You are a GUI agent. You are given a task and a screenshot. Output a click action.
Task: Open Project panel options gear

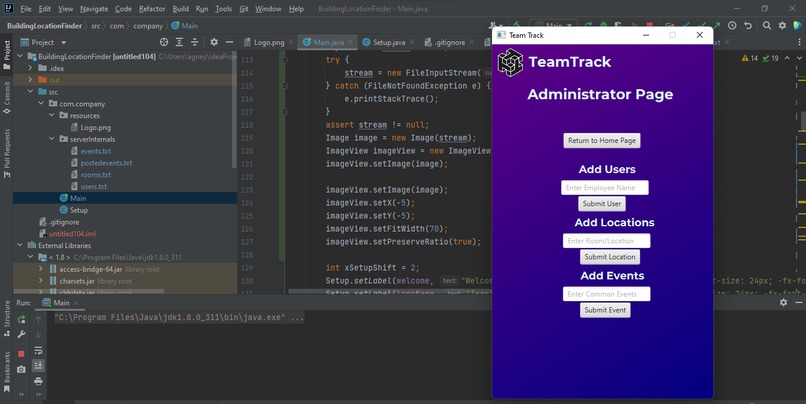[x=214, y=42]
